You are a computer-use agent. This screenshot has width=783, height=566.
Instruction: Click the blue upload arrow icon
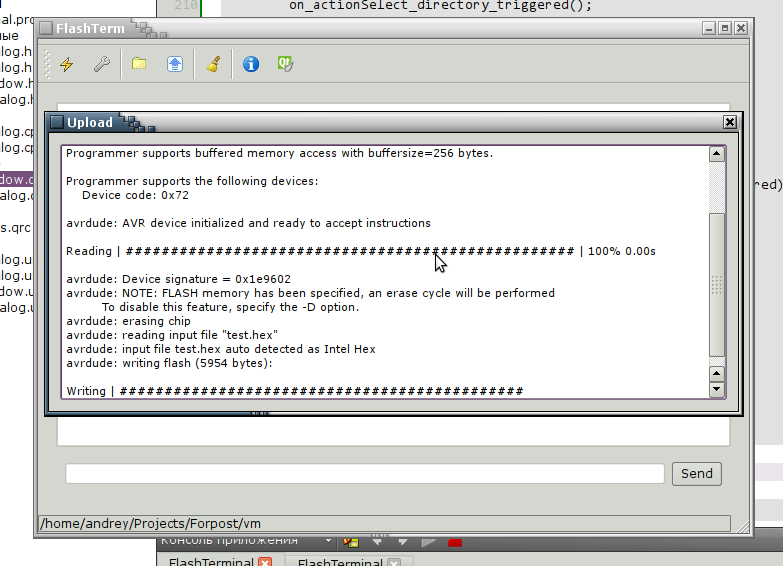pos(175,64)
